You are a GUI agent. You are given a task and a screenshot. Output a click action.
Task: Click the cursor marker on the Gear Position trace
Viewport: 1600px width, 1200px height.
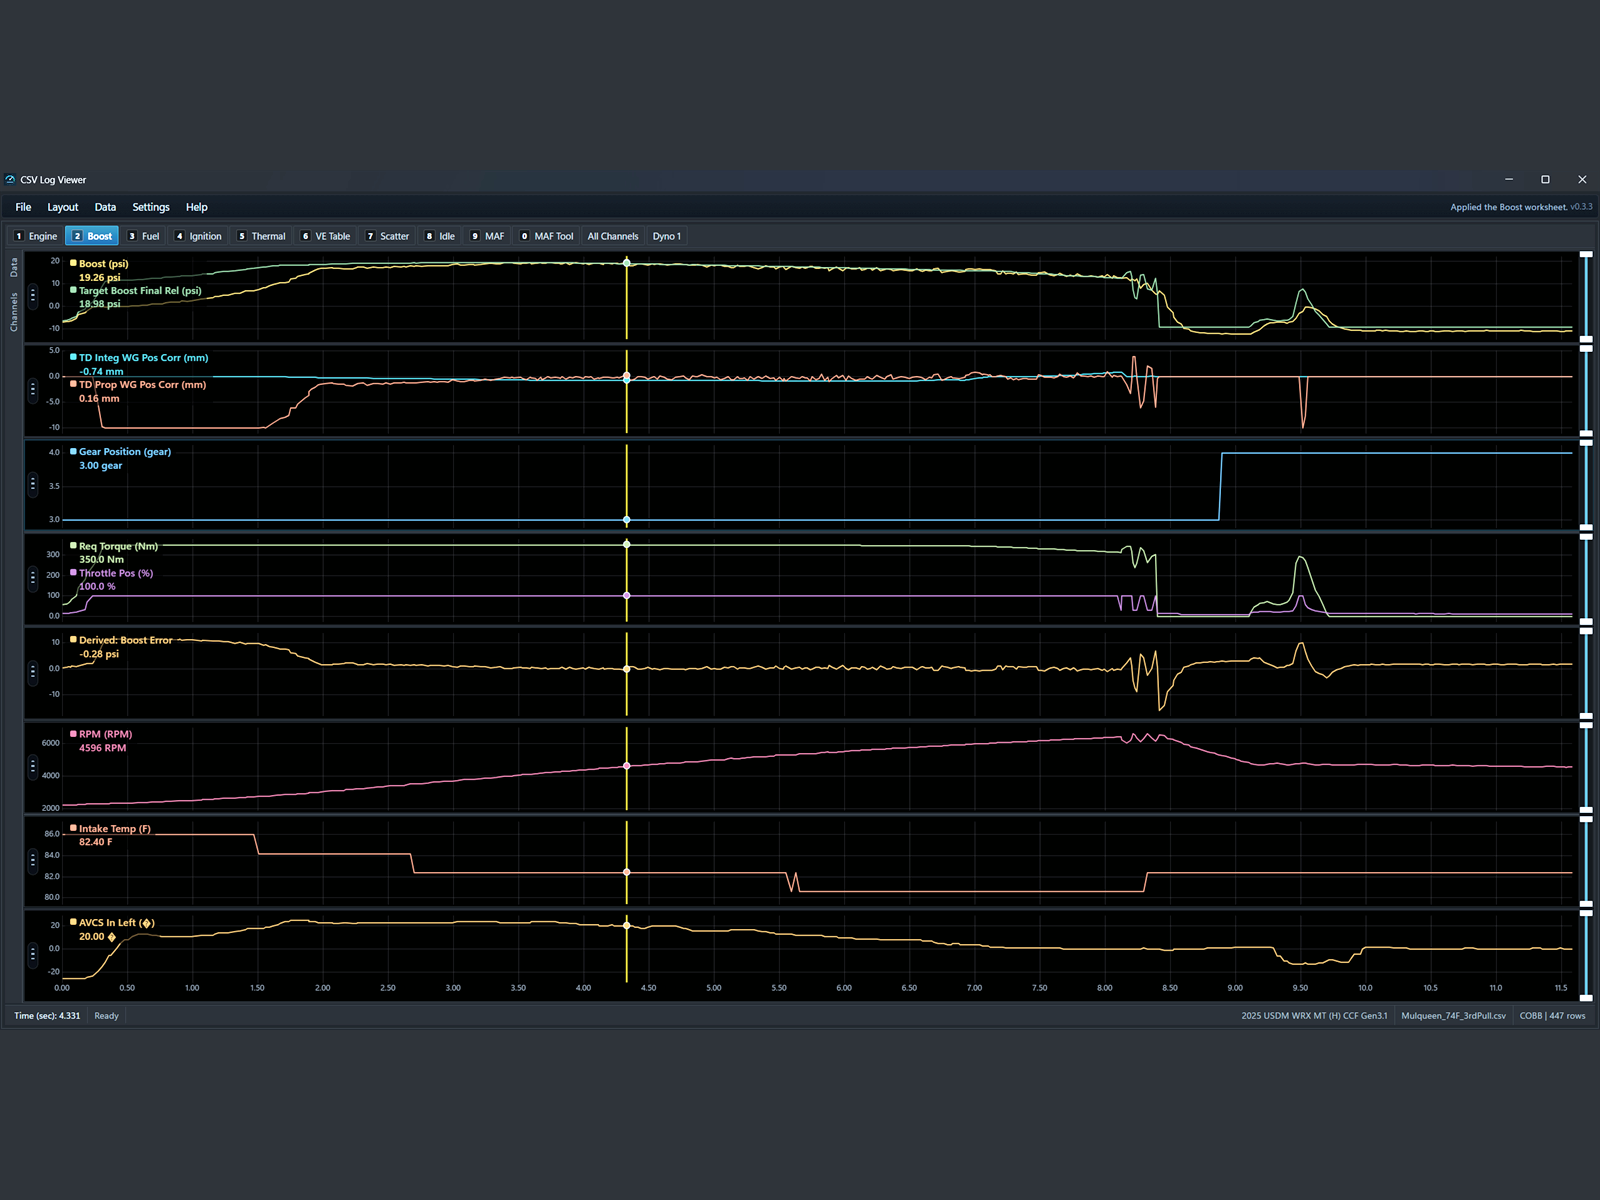(627, 520)
